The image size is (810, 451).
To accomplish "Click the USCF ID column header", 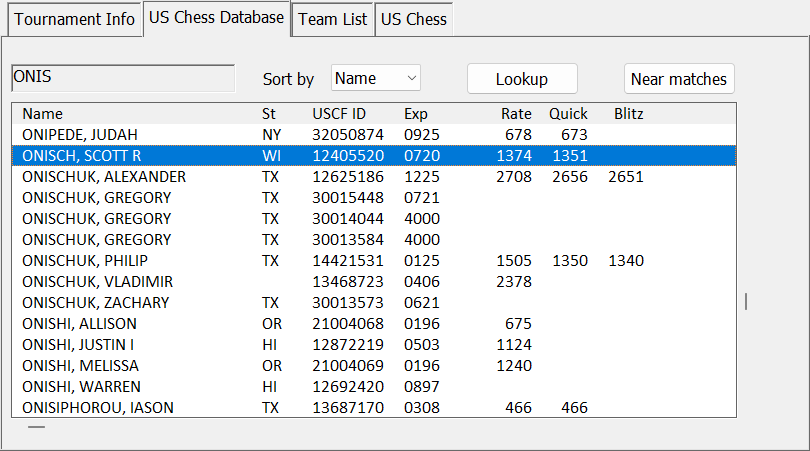I will (x=339, y=114).
